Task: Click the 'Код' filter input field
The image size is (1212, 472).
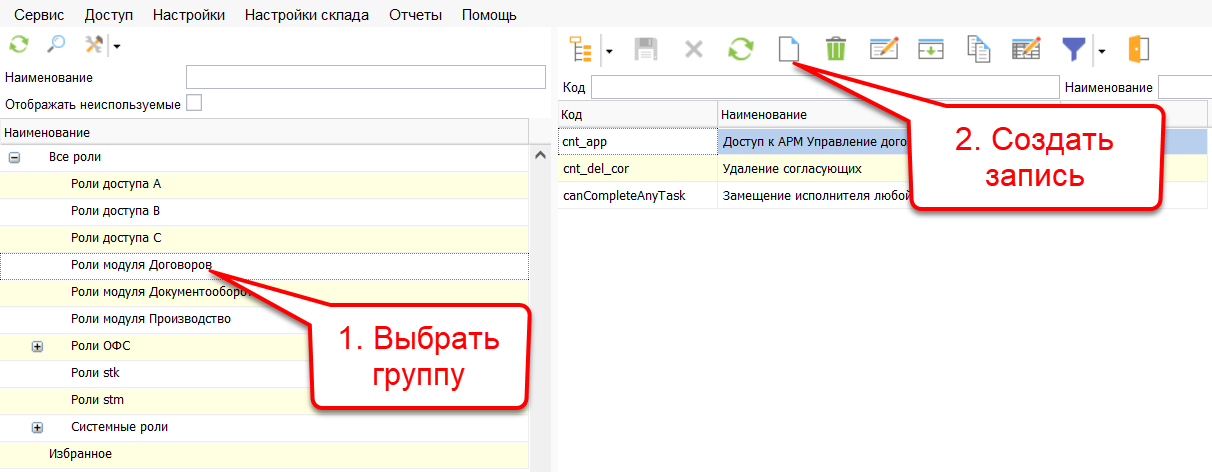Action: point(823,88)
